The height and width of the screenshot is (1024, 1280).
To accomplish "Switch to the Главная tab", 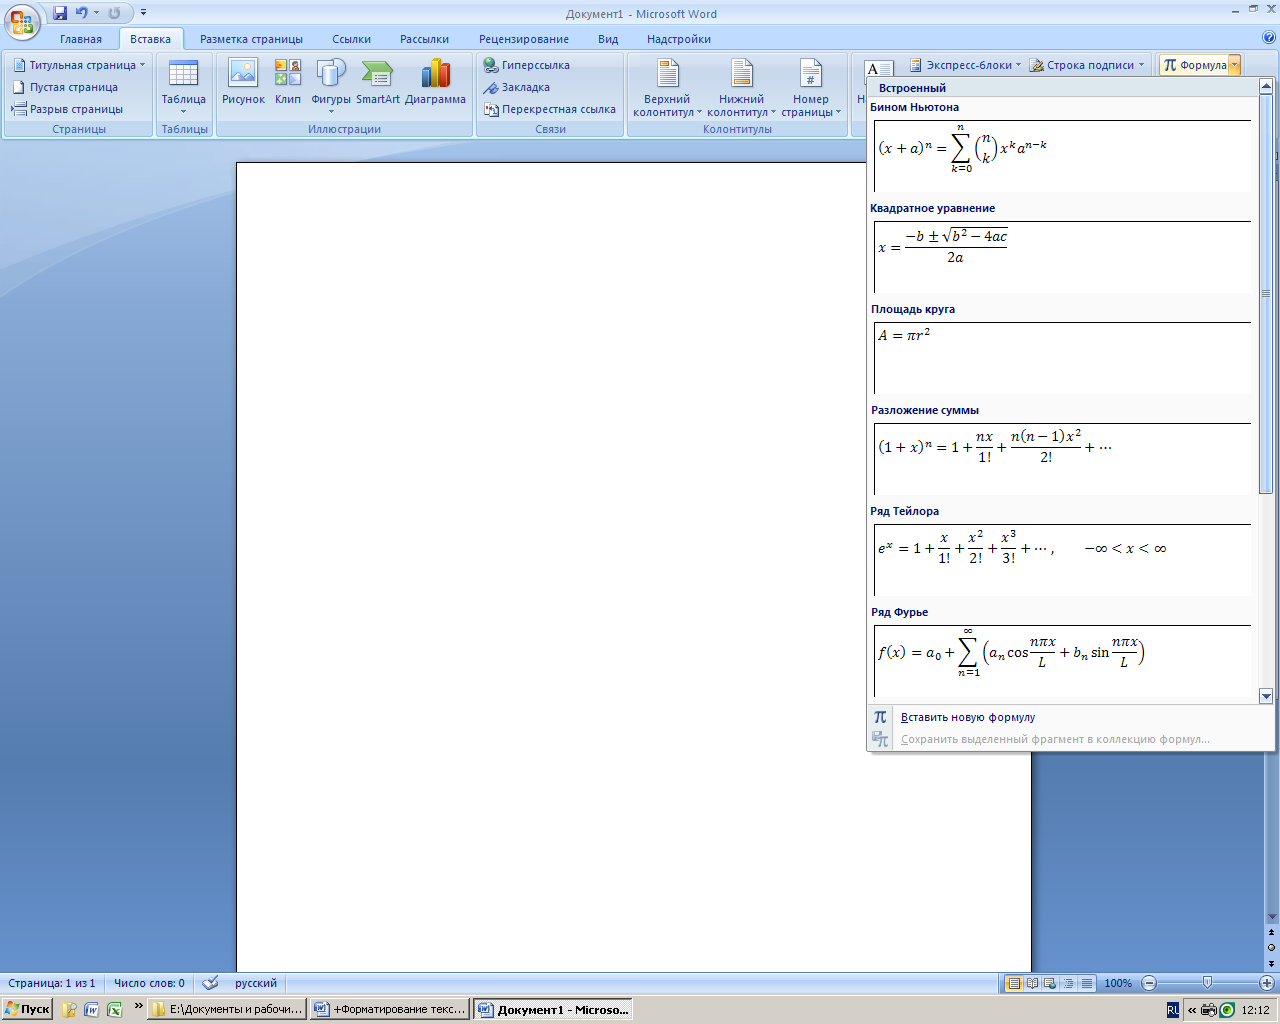I will pyautogui.click(x=81, y=39).
